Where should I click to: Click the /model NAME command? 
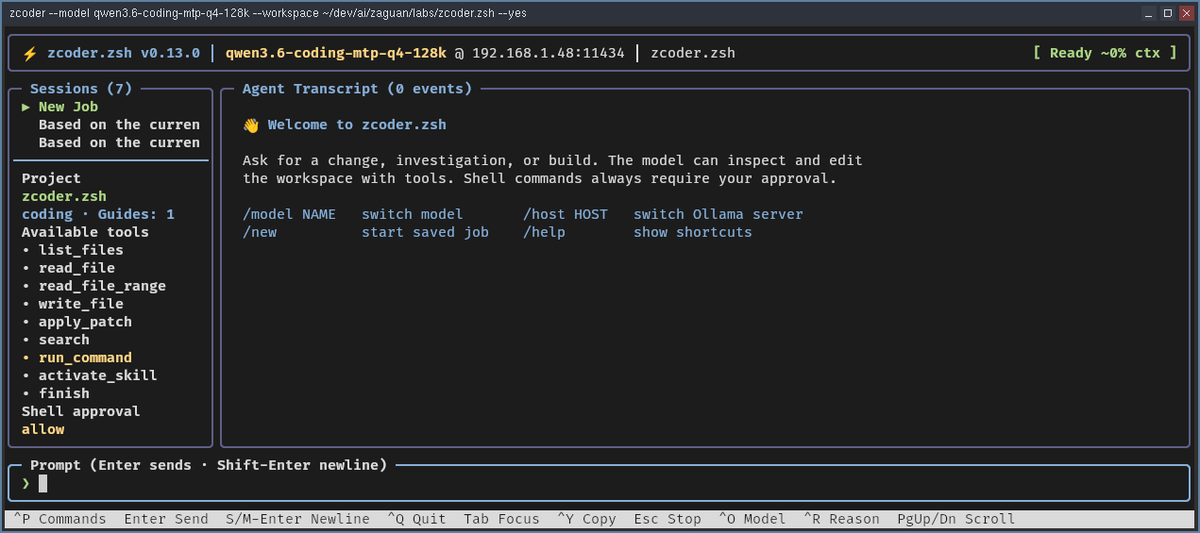pos(289,214)
